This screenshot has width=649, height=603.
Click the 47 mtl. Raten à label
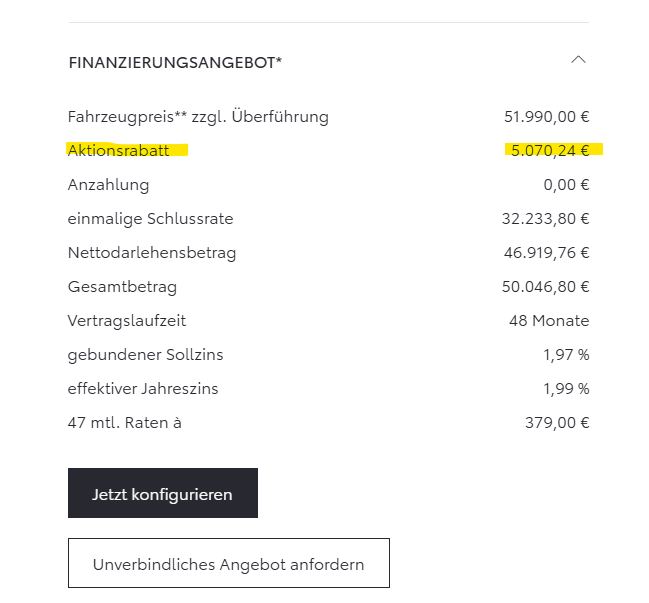pyautogui.click(x=125, y=423)
